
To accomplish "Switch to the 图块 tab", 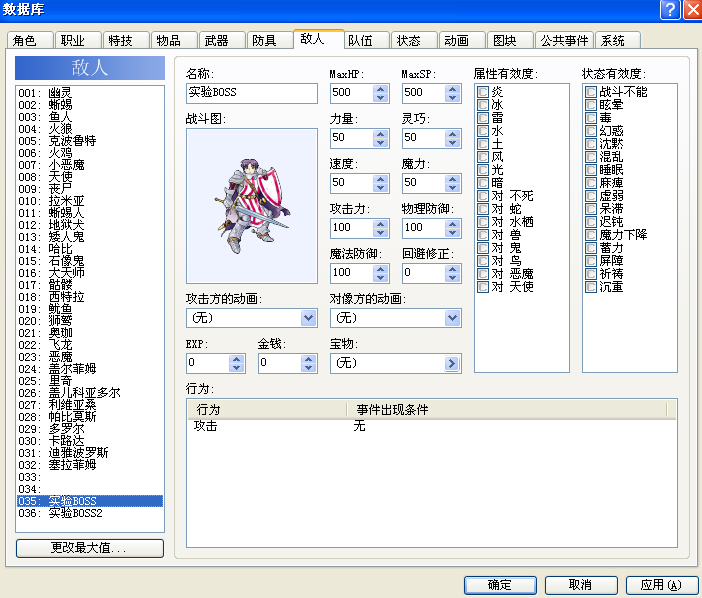I will (x=510, y=40).
